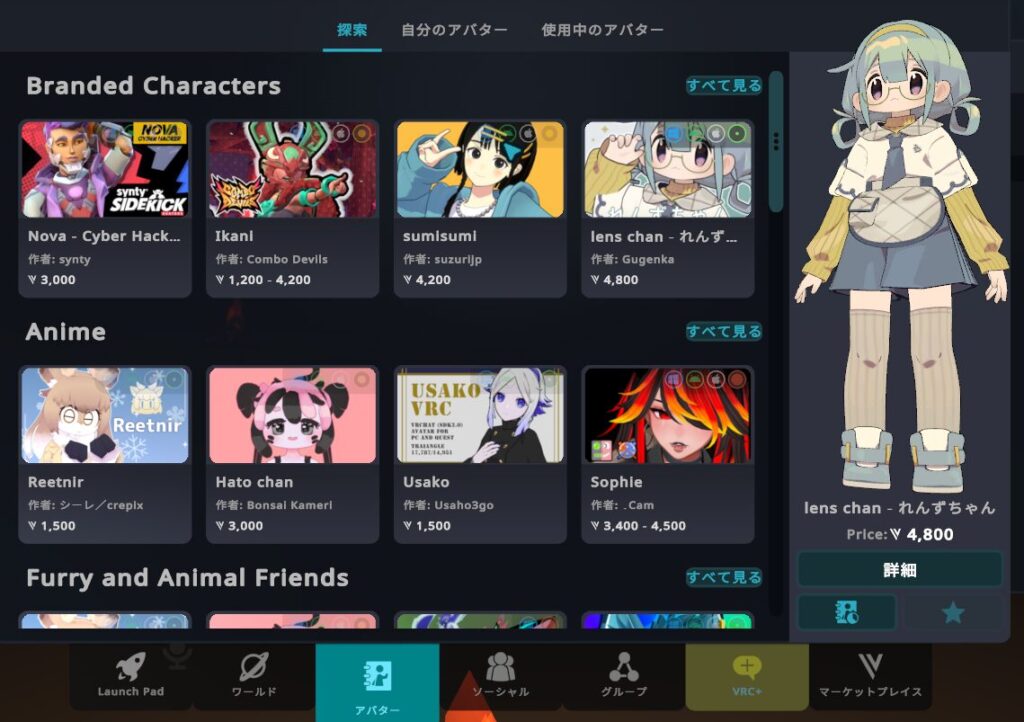Image resolution: width=1024 pixels, height=722 pixels.
Task: Open the グループ network icon
Action: [x=624, y=667]
